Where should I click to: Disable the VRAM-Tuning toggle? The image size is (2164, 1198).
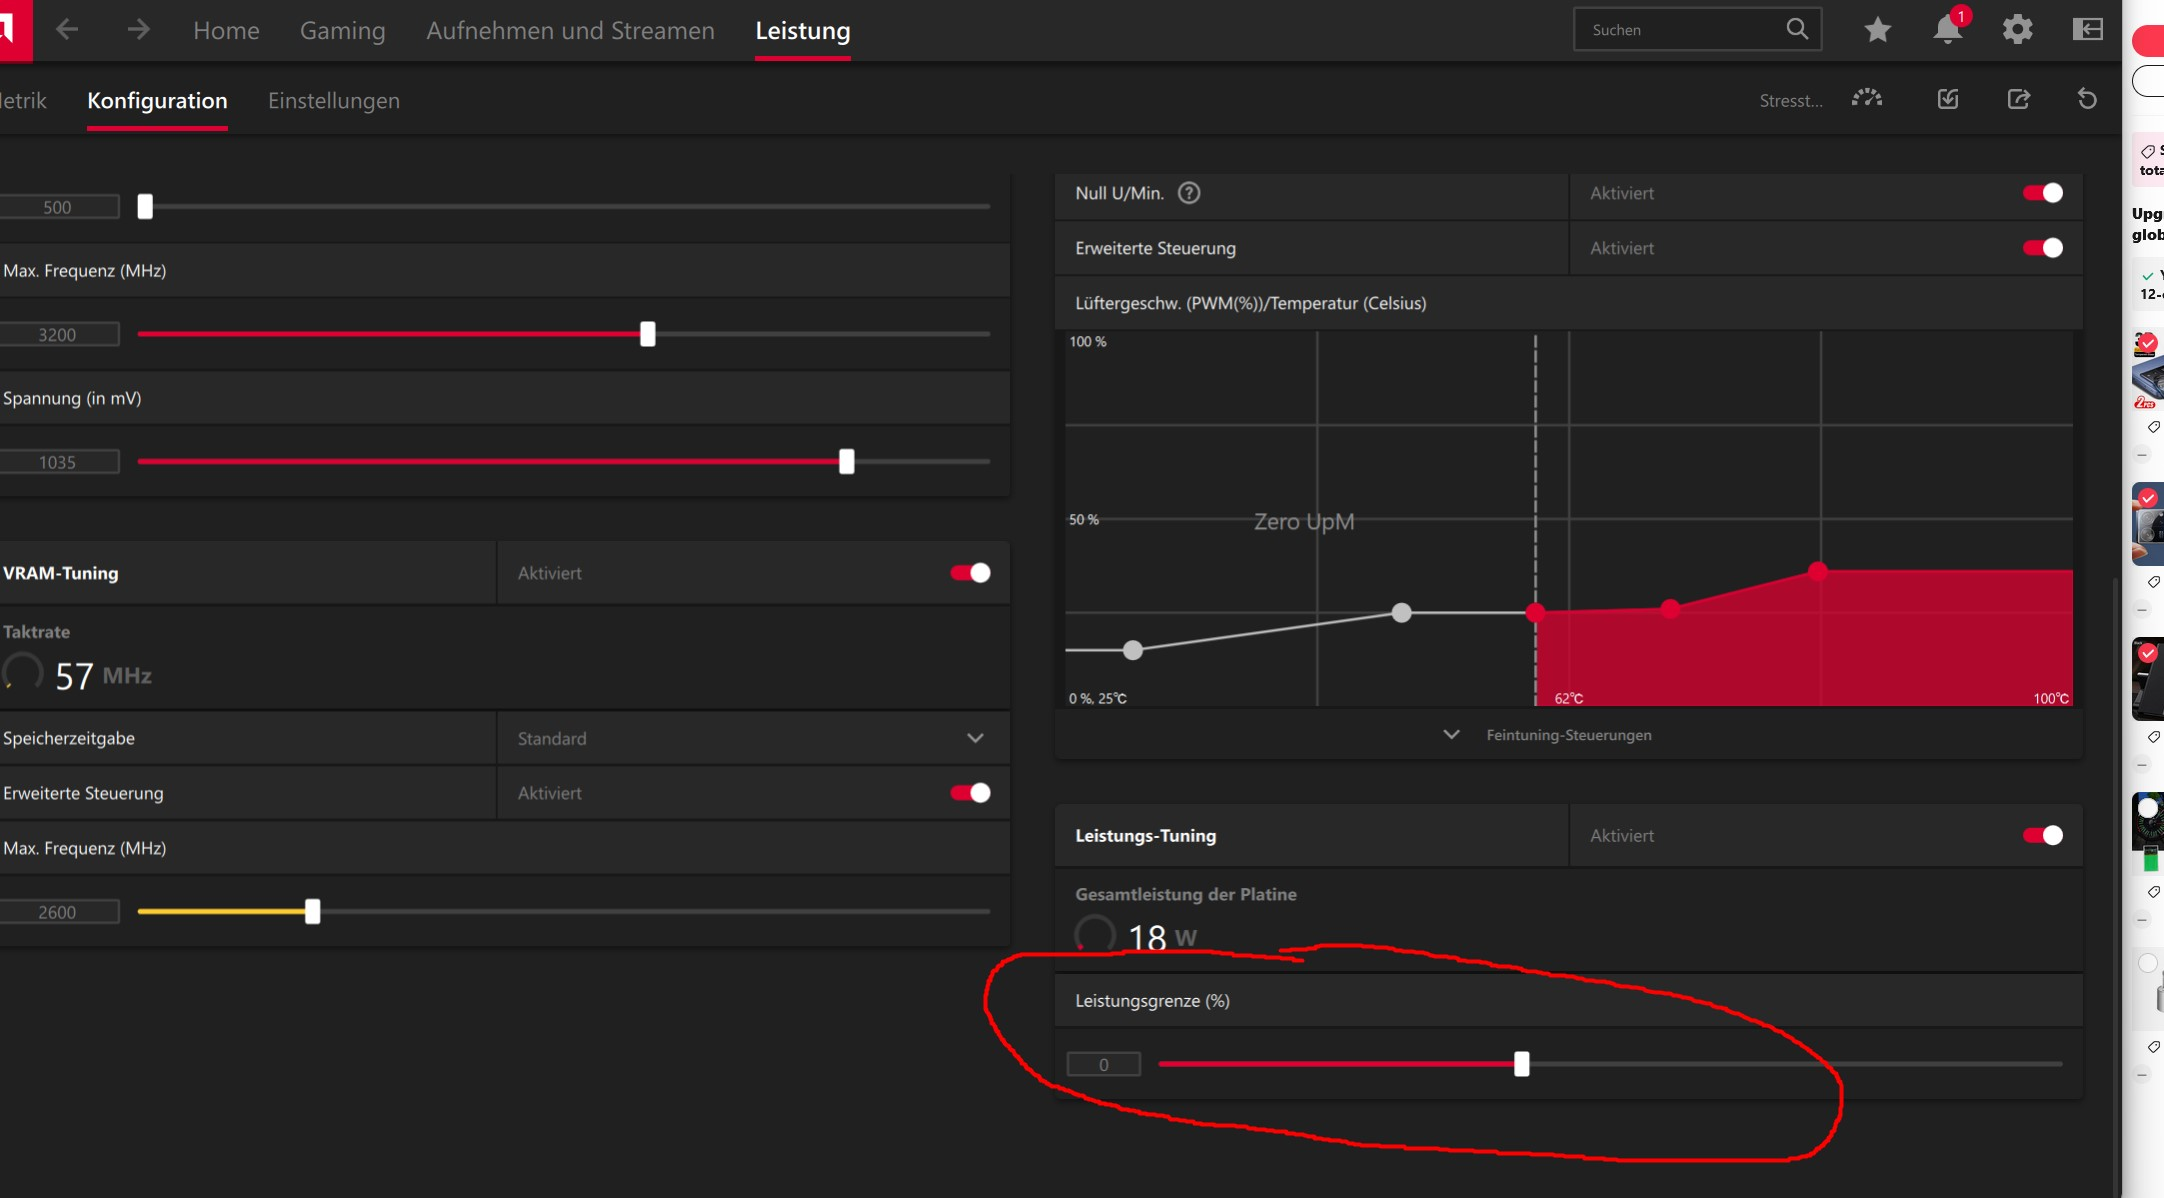pyautogui.click(x=970, y=573)
